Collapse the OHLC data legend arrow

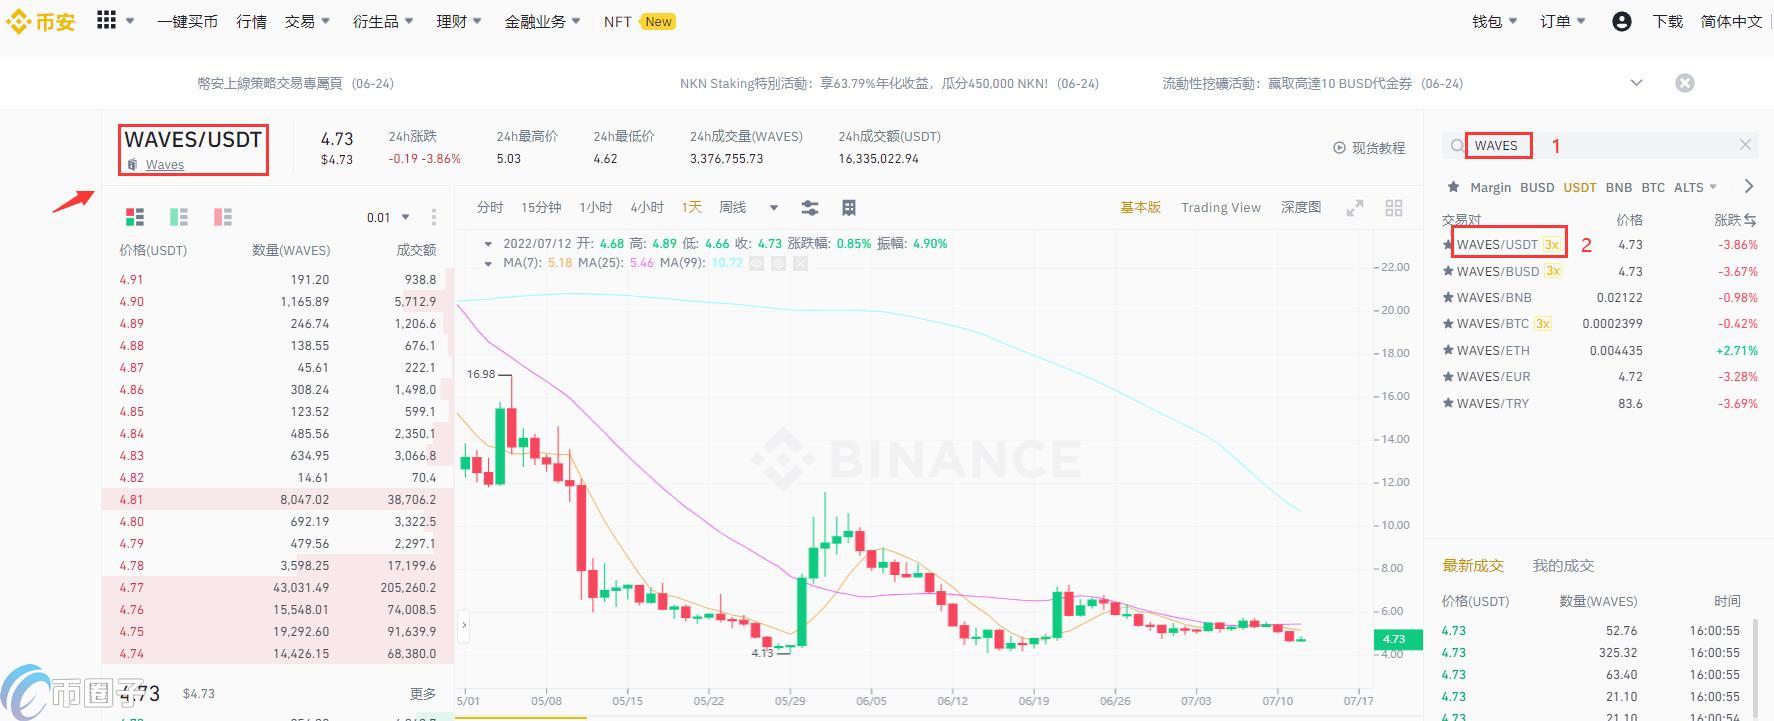pyautogui.click(x=488, y=243)
